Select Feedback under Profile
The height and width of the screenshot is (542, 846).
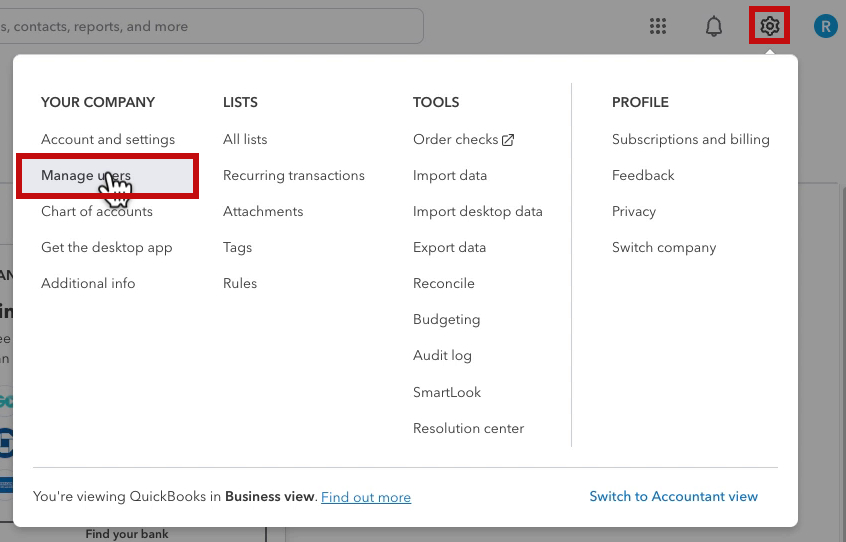tap(643, 175)
